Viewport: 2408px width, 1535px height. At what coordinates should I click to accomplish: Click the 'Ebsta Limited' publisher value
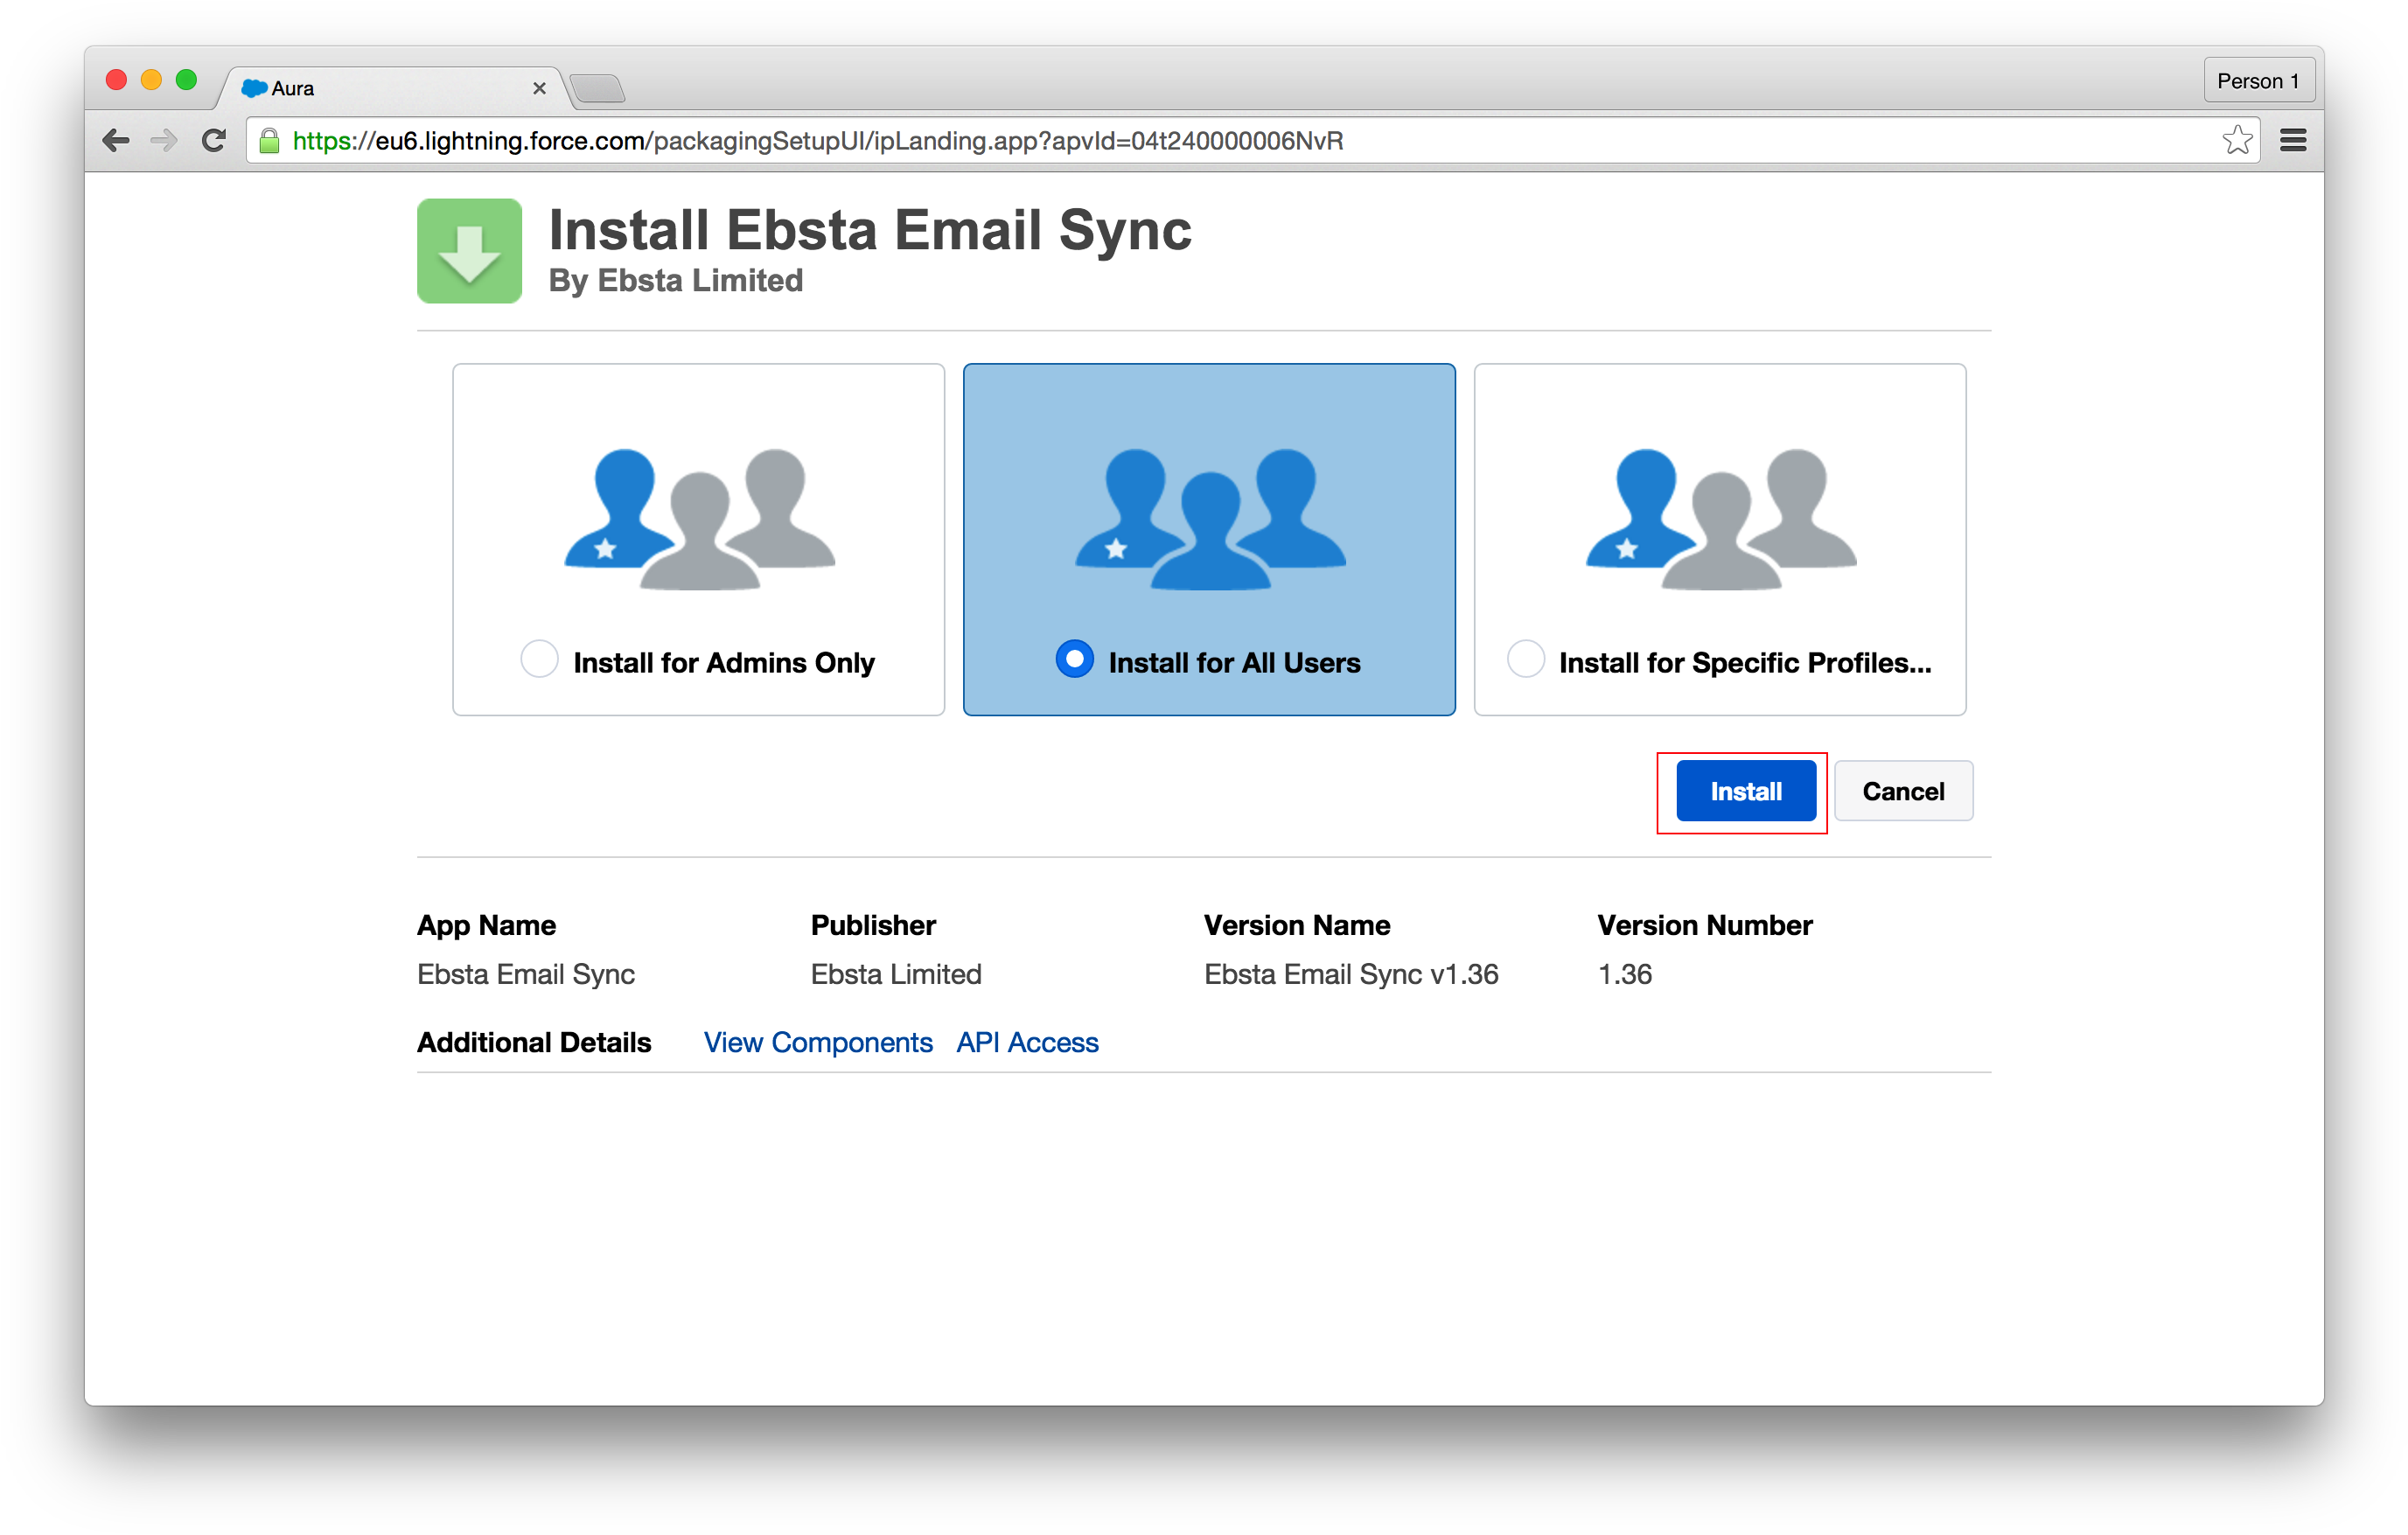pyautogui.click(x=896, y=974)
